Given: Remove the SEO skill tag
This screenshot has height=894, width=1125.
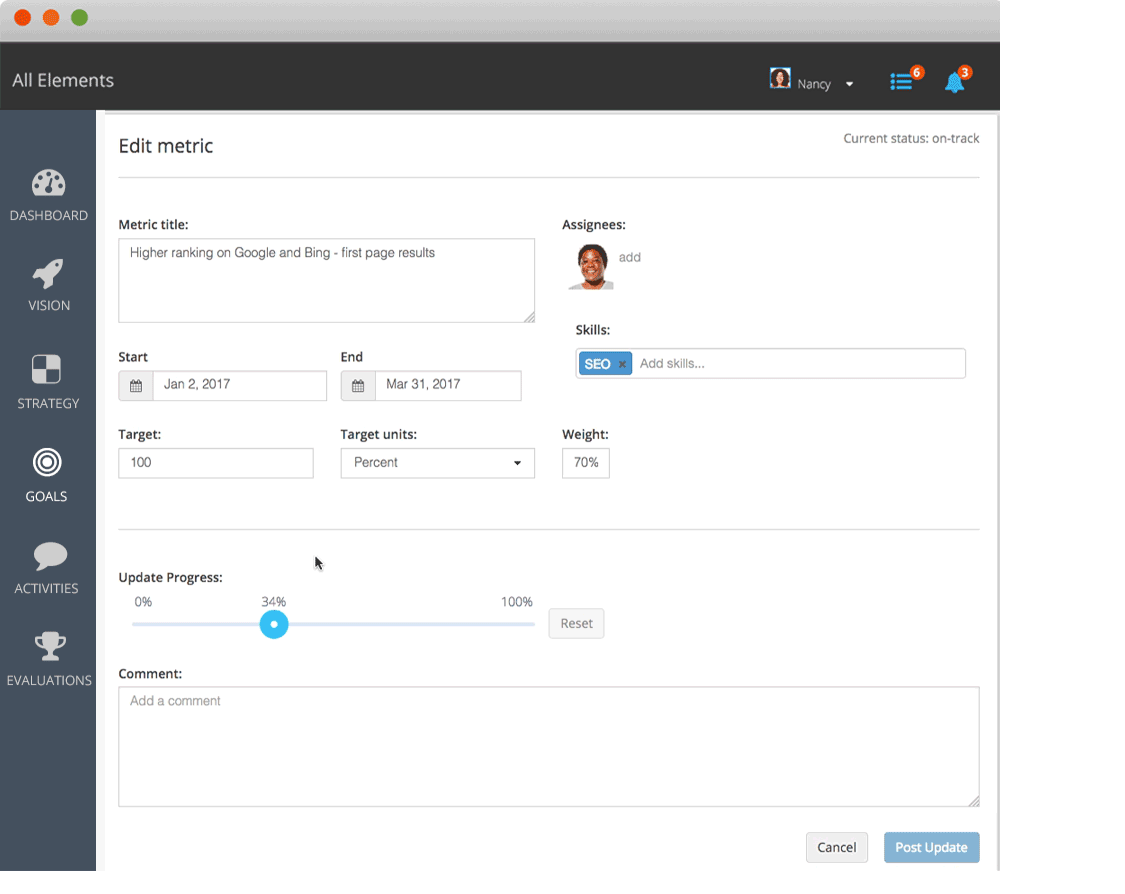Looking at the screenshot, I should click(622, 364).
